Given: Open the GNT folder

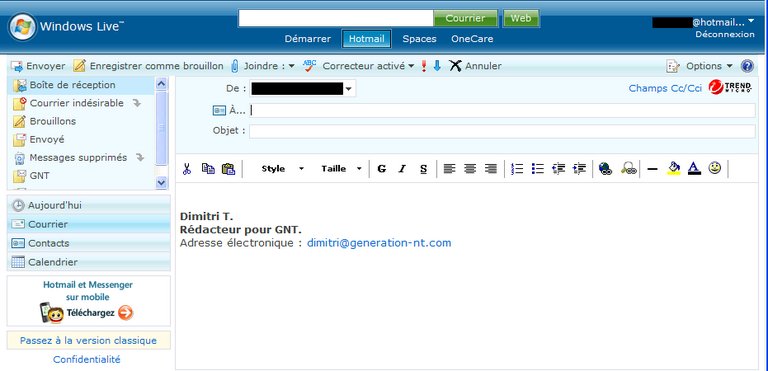Looking at the screenshot, I should (x=39, y=175).
